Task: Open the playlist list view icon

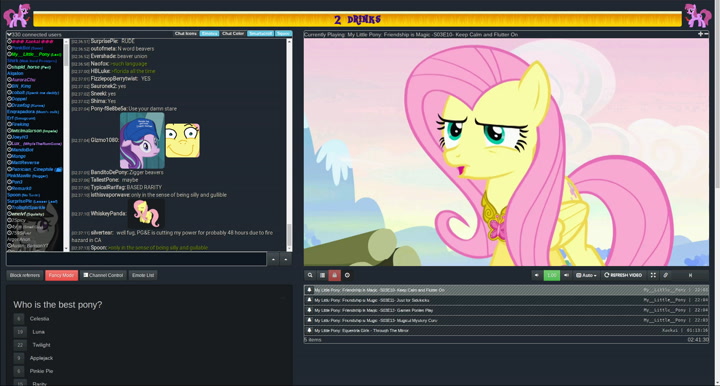Action: [322, 275]
